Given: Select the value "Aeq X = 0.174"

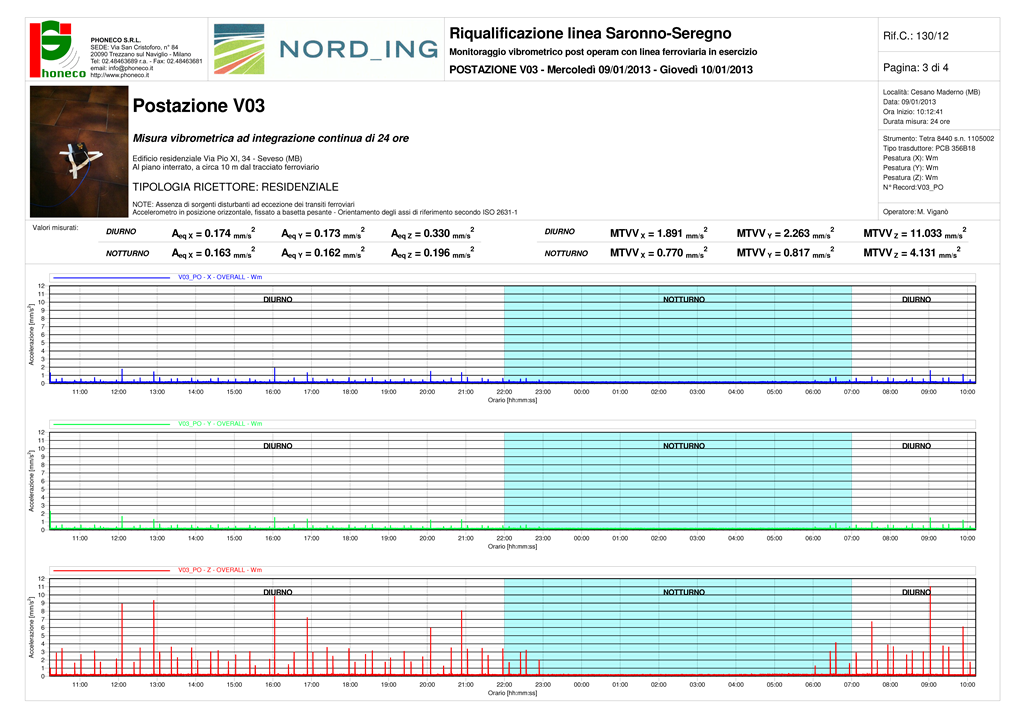Looking at the screenshot, I should 214,234.
